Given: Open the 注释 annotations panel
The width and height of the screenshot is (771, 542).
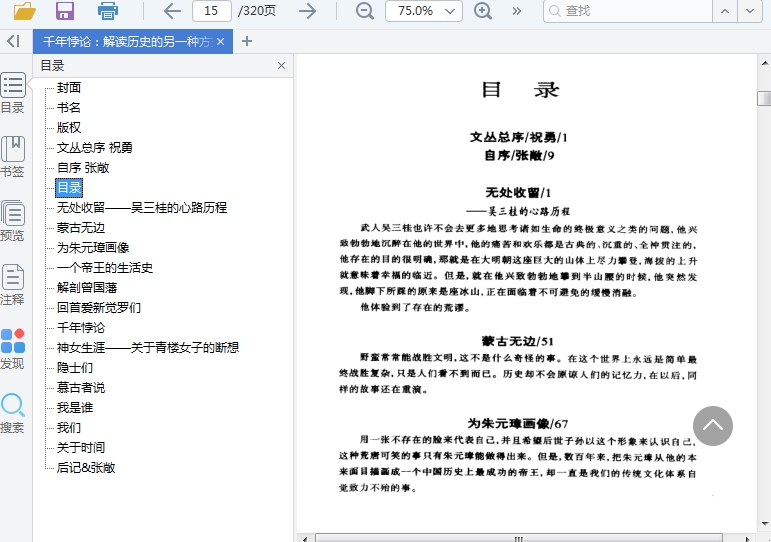Looking at the screenshot, I should click(x=13, y=285).
